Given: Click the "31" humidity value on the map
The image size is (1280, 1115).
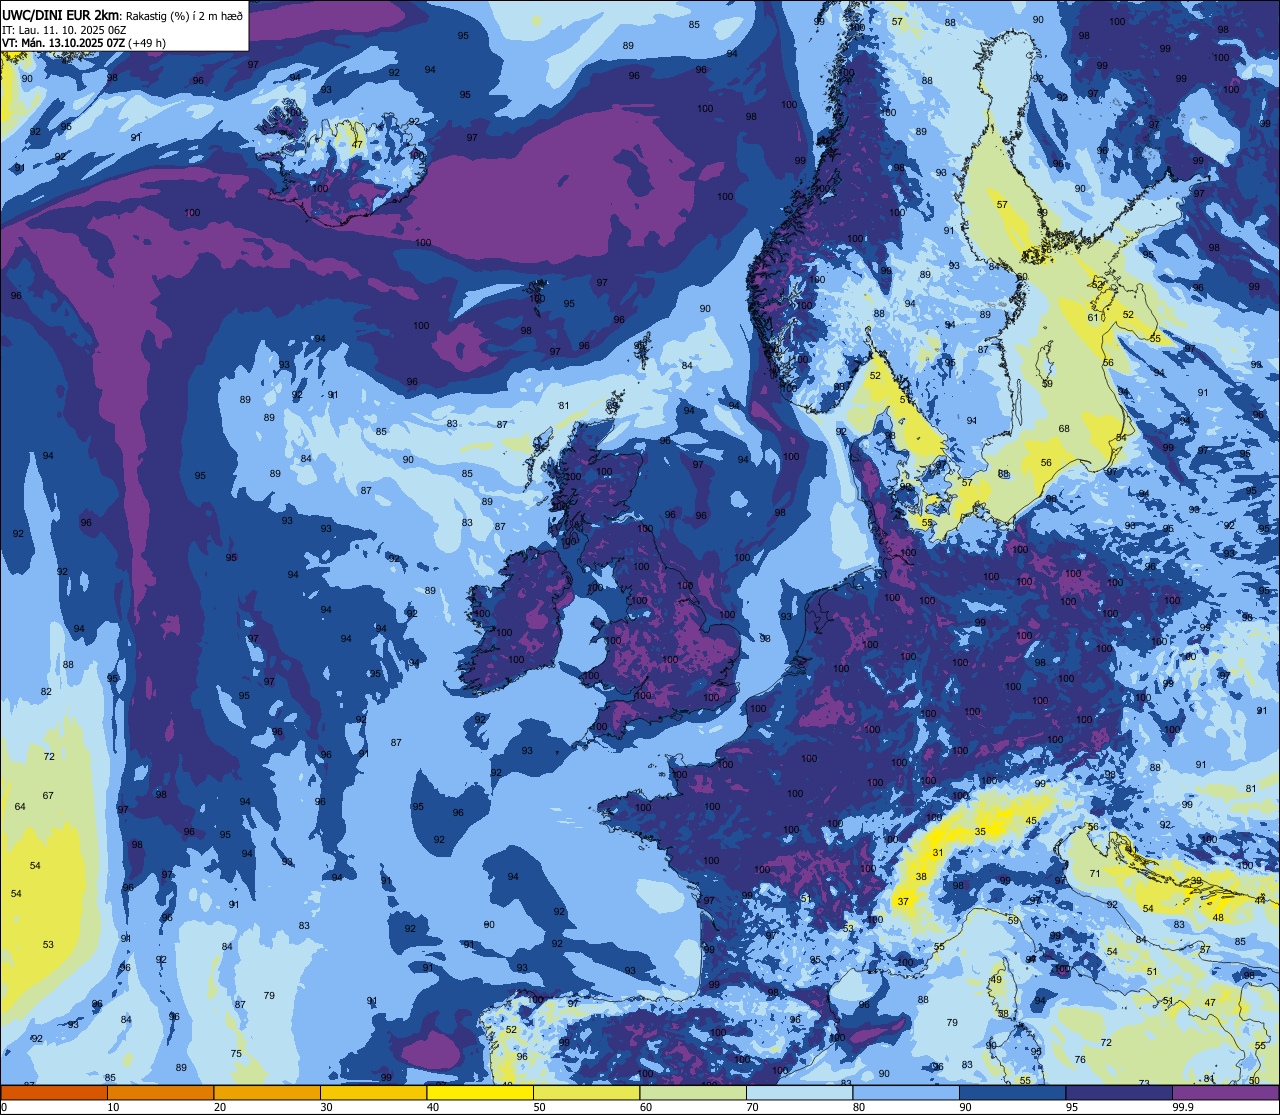Looking at the screenshot, I should tap(937, 853).
